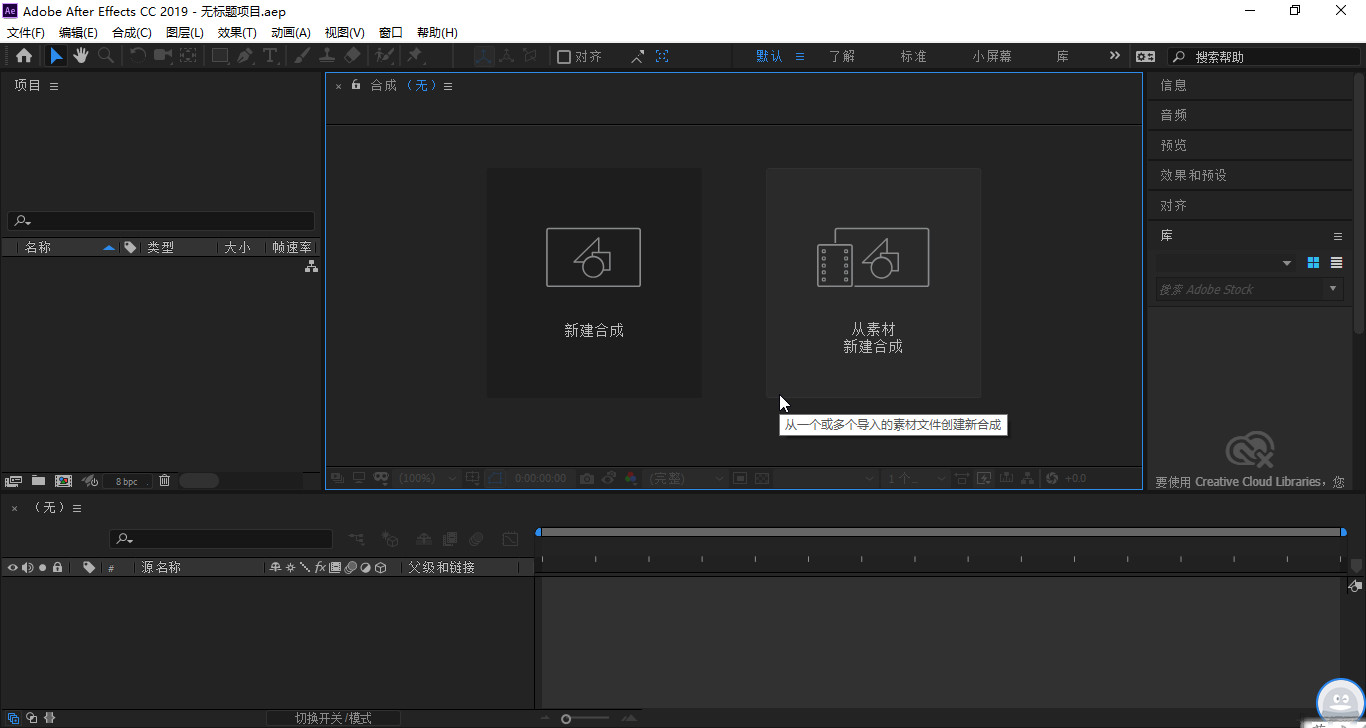
Task: Click 切换开关/模式 in the timeline
Action: [x=333, y=718]
